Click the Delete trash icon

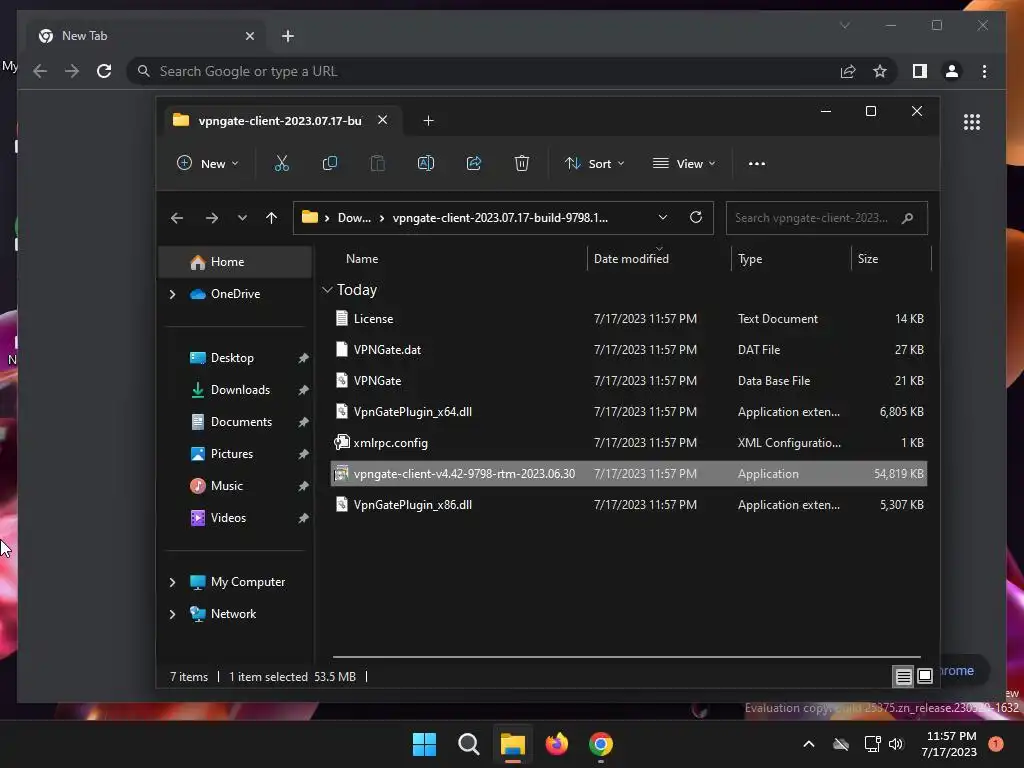(521, 163)
